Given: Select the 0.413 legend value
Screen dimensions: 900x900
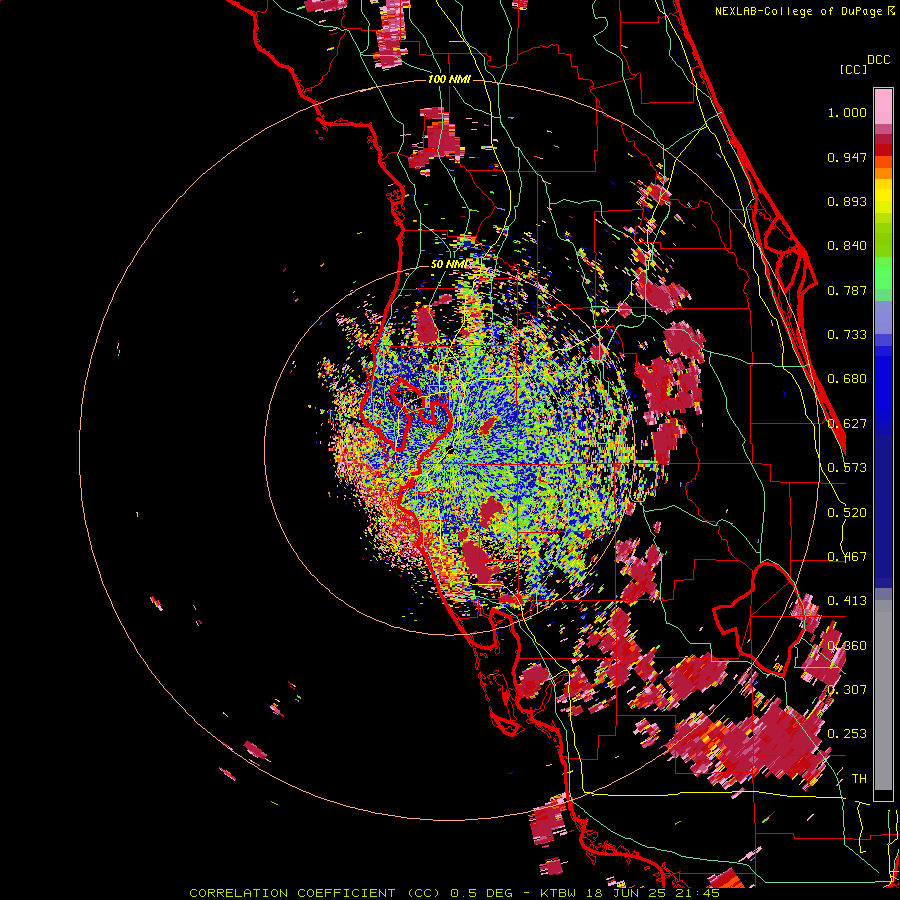Looking at the screenshot, I should coord(847,601).
